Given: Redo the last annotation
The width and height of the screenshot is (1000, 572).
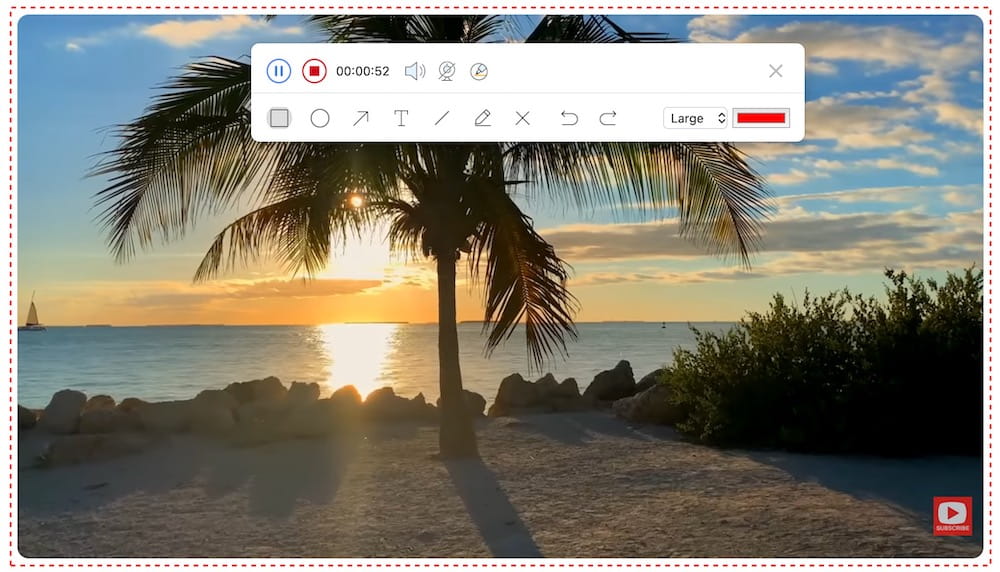Looking at the screenshot, I should [608, 118].
